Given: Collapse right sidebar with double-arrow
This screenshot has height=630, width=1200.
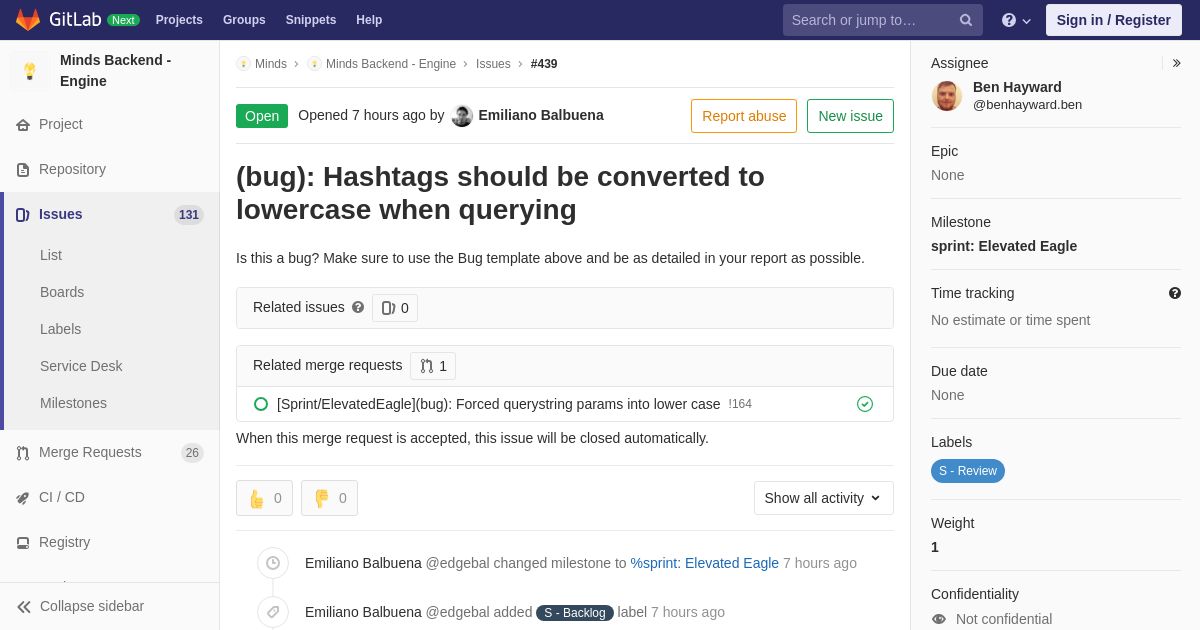Looking at the screenshot, I should tap(1176, 63).
